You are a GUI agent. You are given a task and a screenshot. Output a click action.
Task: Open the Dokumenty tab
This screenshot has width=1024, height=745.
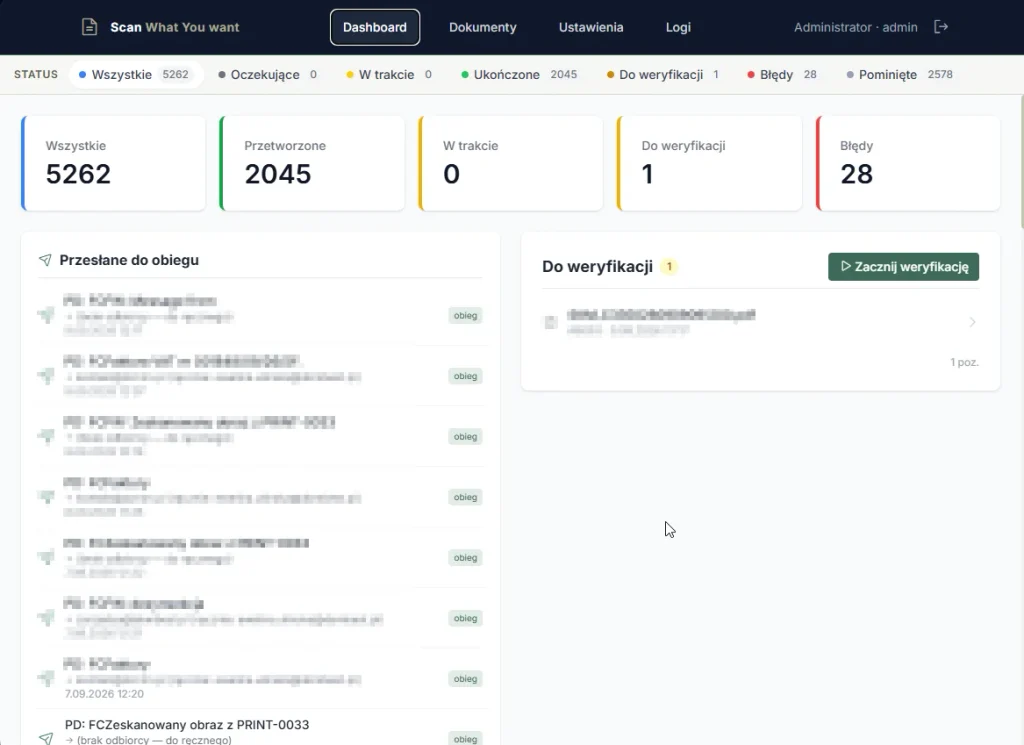(x=483, y=27)
